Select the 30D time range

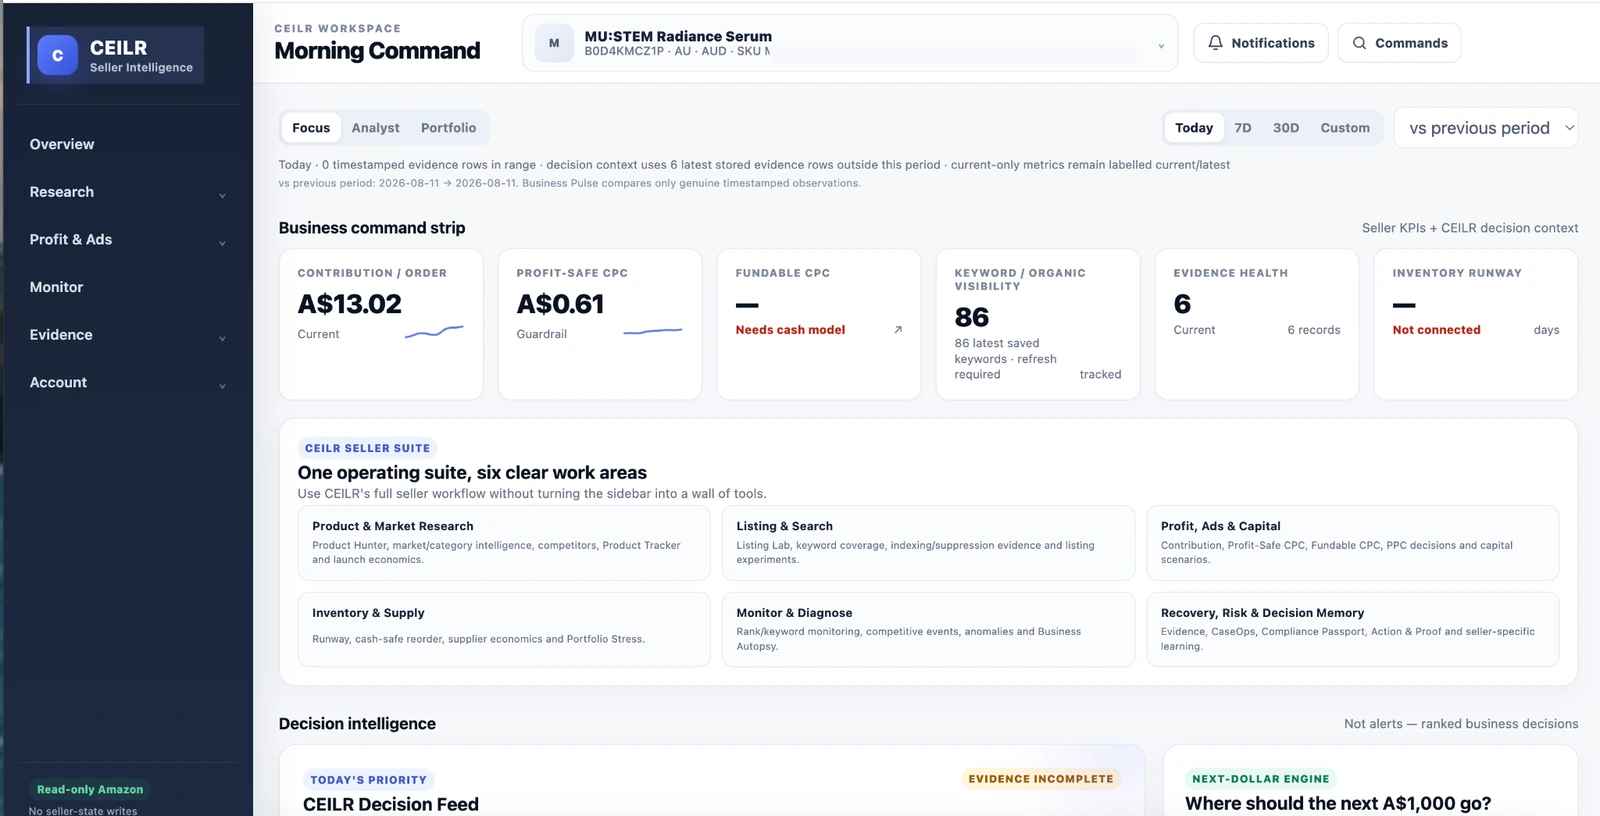point(1286,128)
